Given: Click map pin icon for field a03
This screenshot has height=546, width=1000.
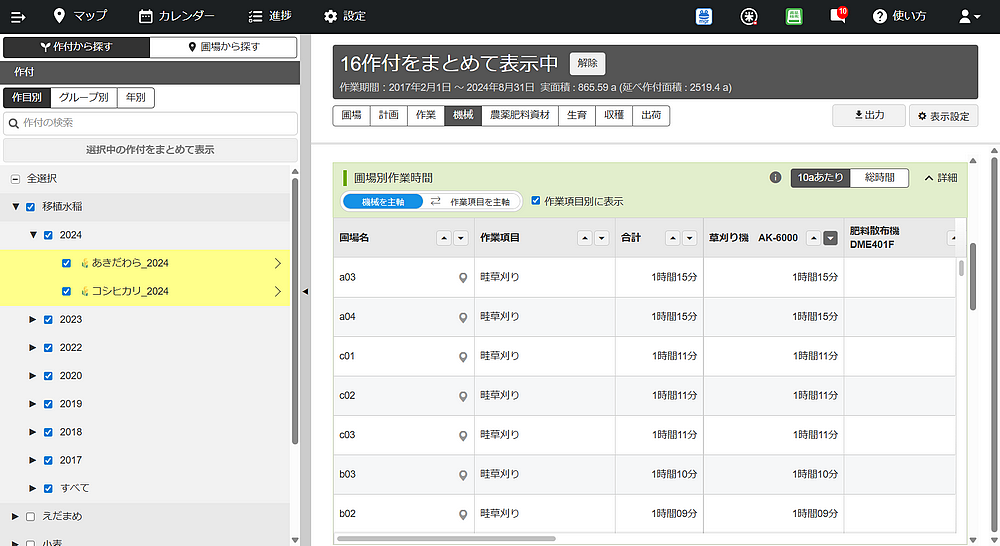Looking at the screenshot, I should [x=462, y=277].
